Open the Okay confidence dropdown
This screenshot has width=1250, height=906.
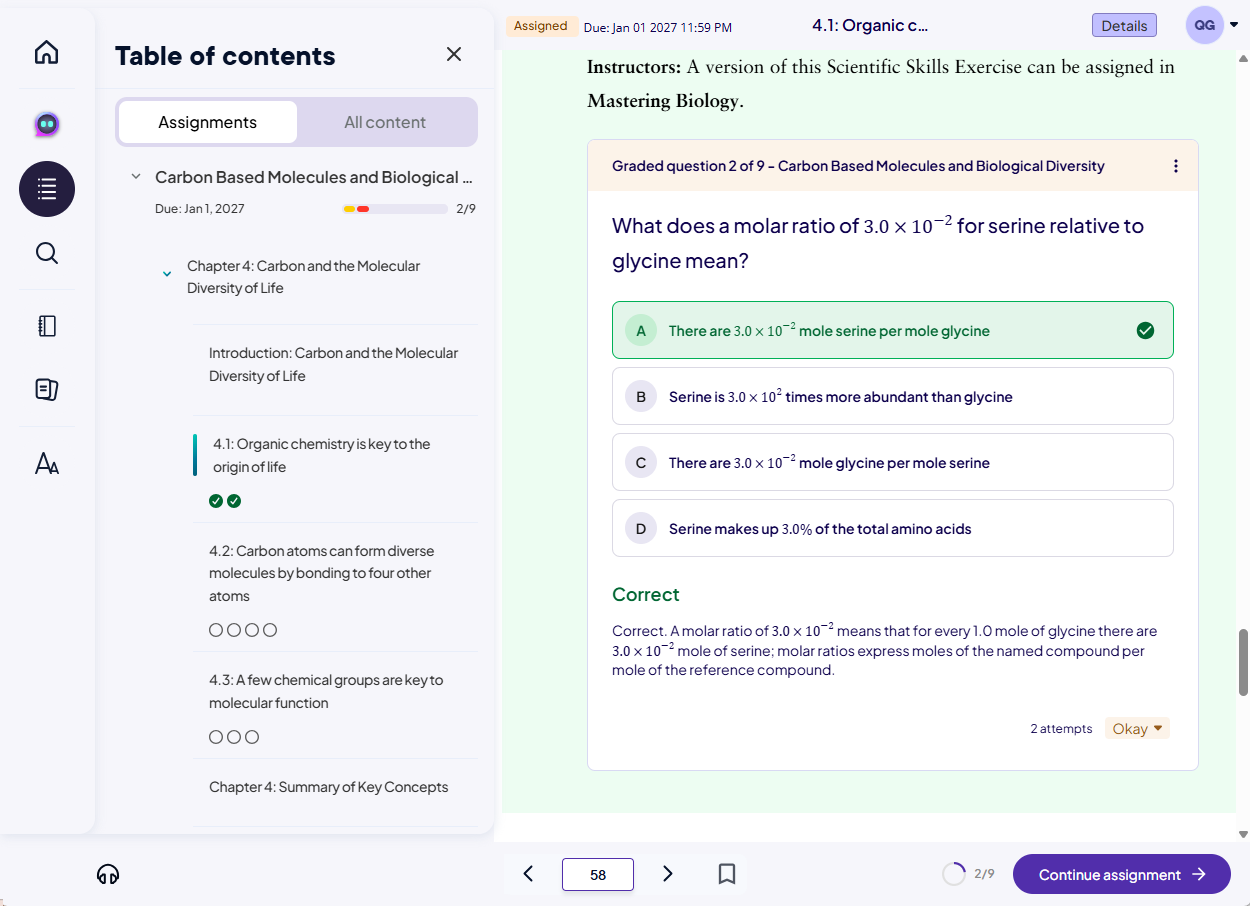[1137, 729]
